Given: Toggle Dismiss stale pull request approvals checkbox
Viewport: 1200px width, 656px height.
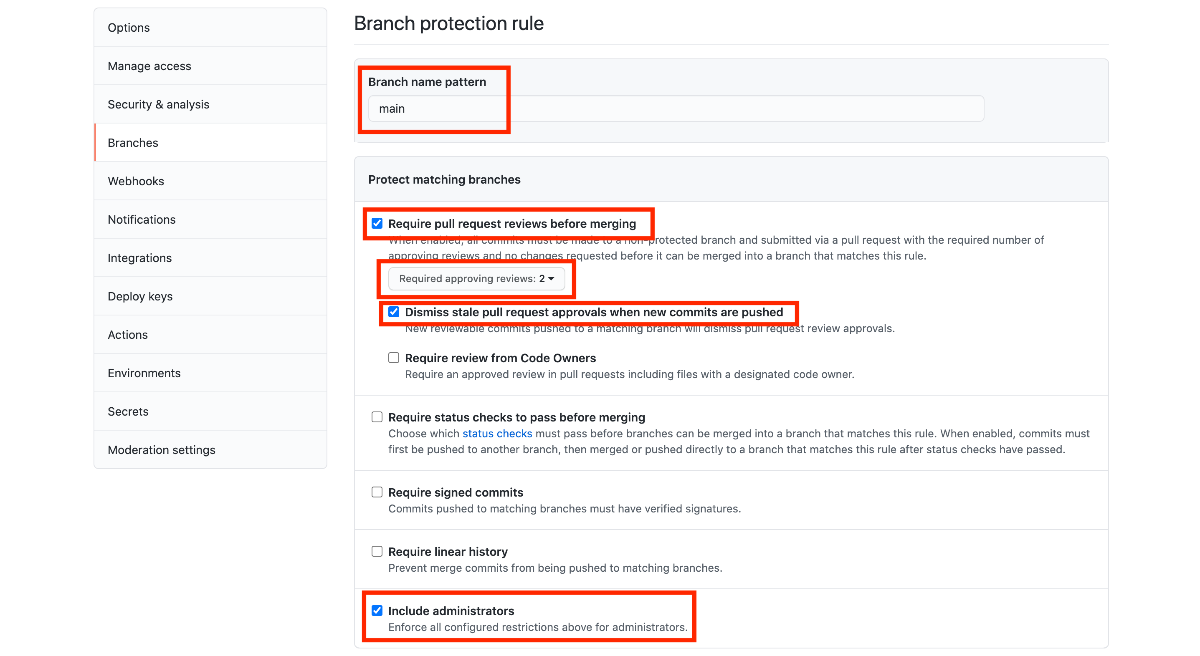Looking at the screenshot, I should [x=394, y=312].
